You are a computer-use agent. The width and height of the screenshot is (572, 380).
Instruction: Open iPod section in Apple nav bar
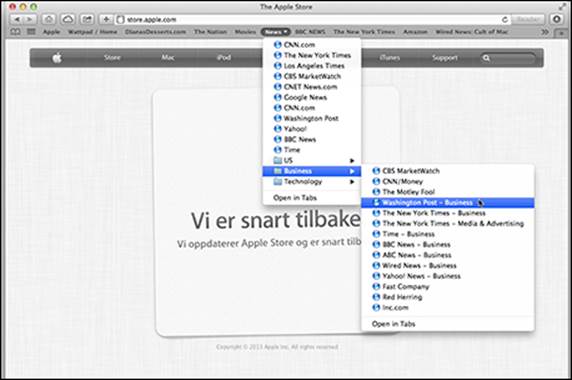pyautogui.click(x=224, y=58)
